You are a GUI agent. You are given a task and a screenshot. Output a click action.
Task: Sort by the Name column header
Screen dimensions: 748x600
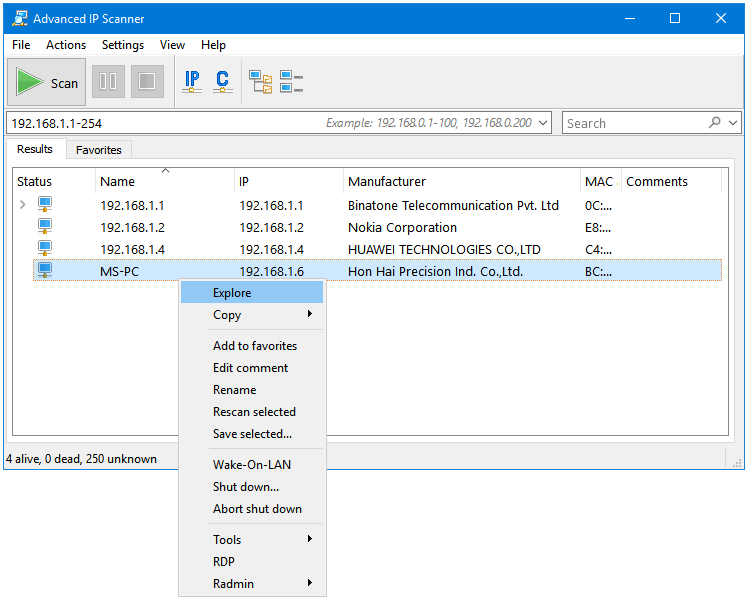(x=165, y=181)
